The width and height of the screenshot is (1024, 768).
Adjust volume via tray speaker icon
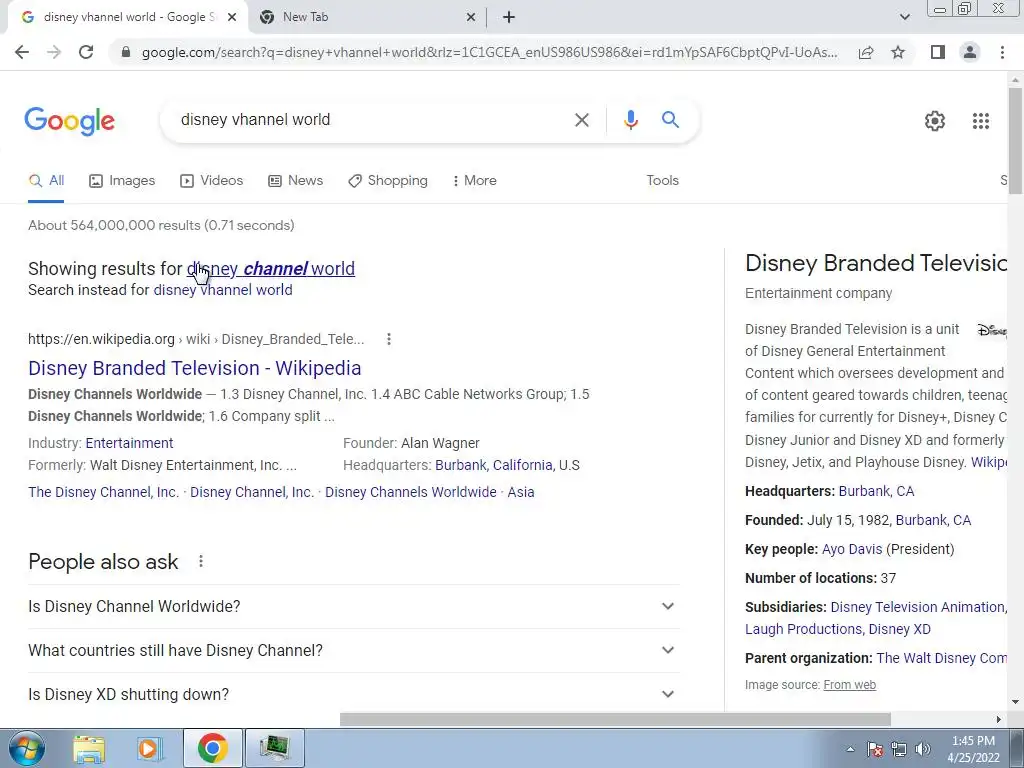(x=923, y=749)
